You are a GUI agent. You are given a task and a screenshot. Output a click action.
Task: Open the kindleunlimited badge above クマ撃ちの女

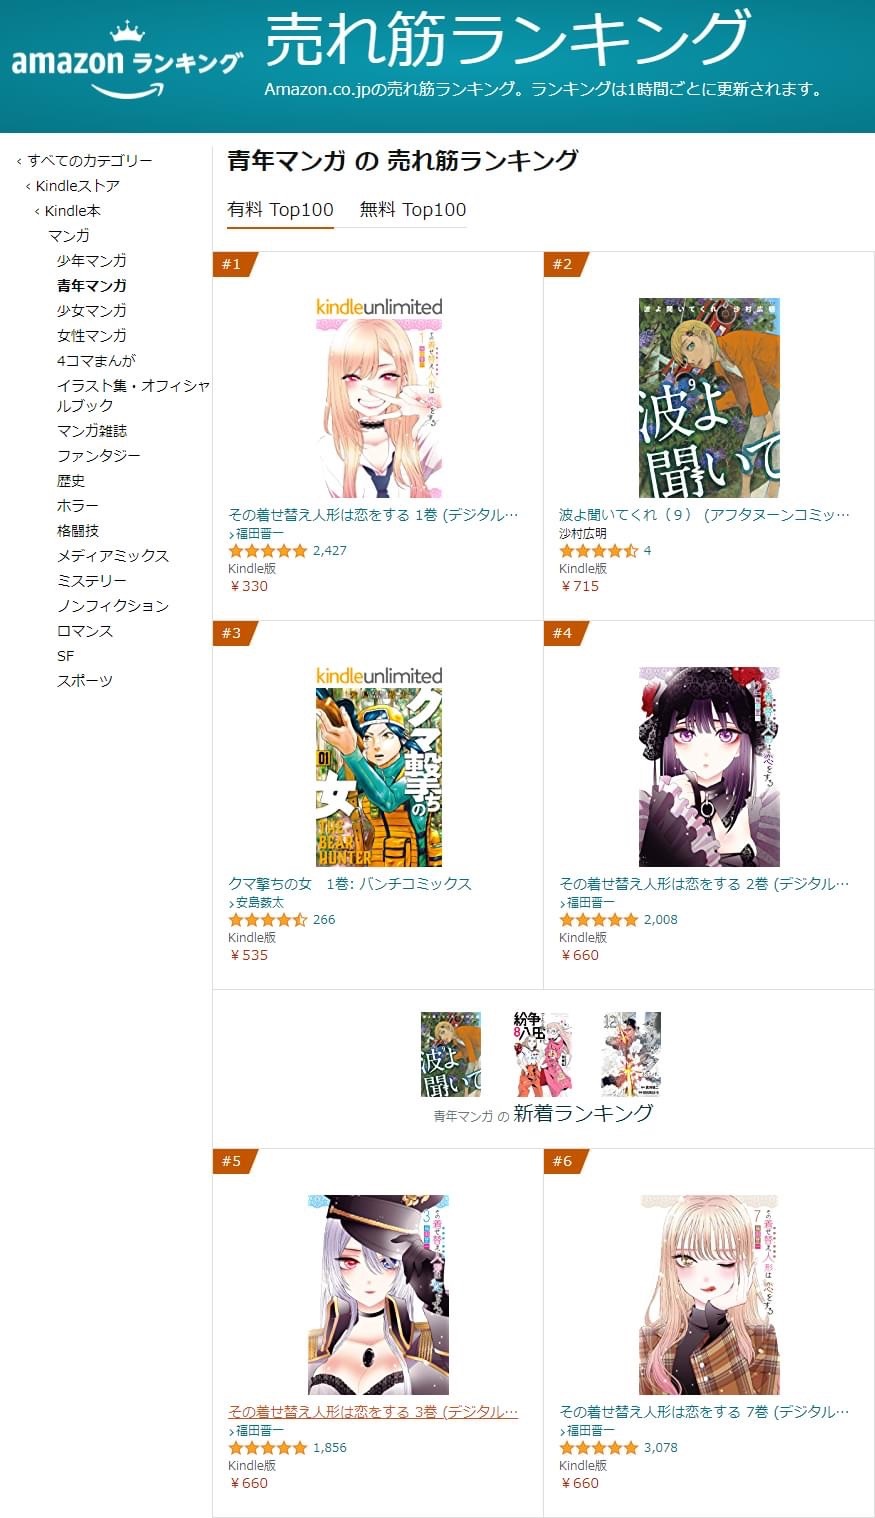coord(379,676)
